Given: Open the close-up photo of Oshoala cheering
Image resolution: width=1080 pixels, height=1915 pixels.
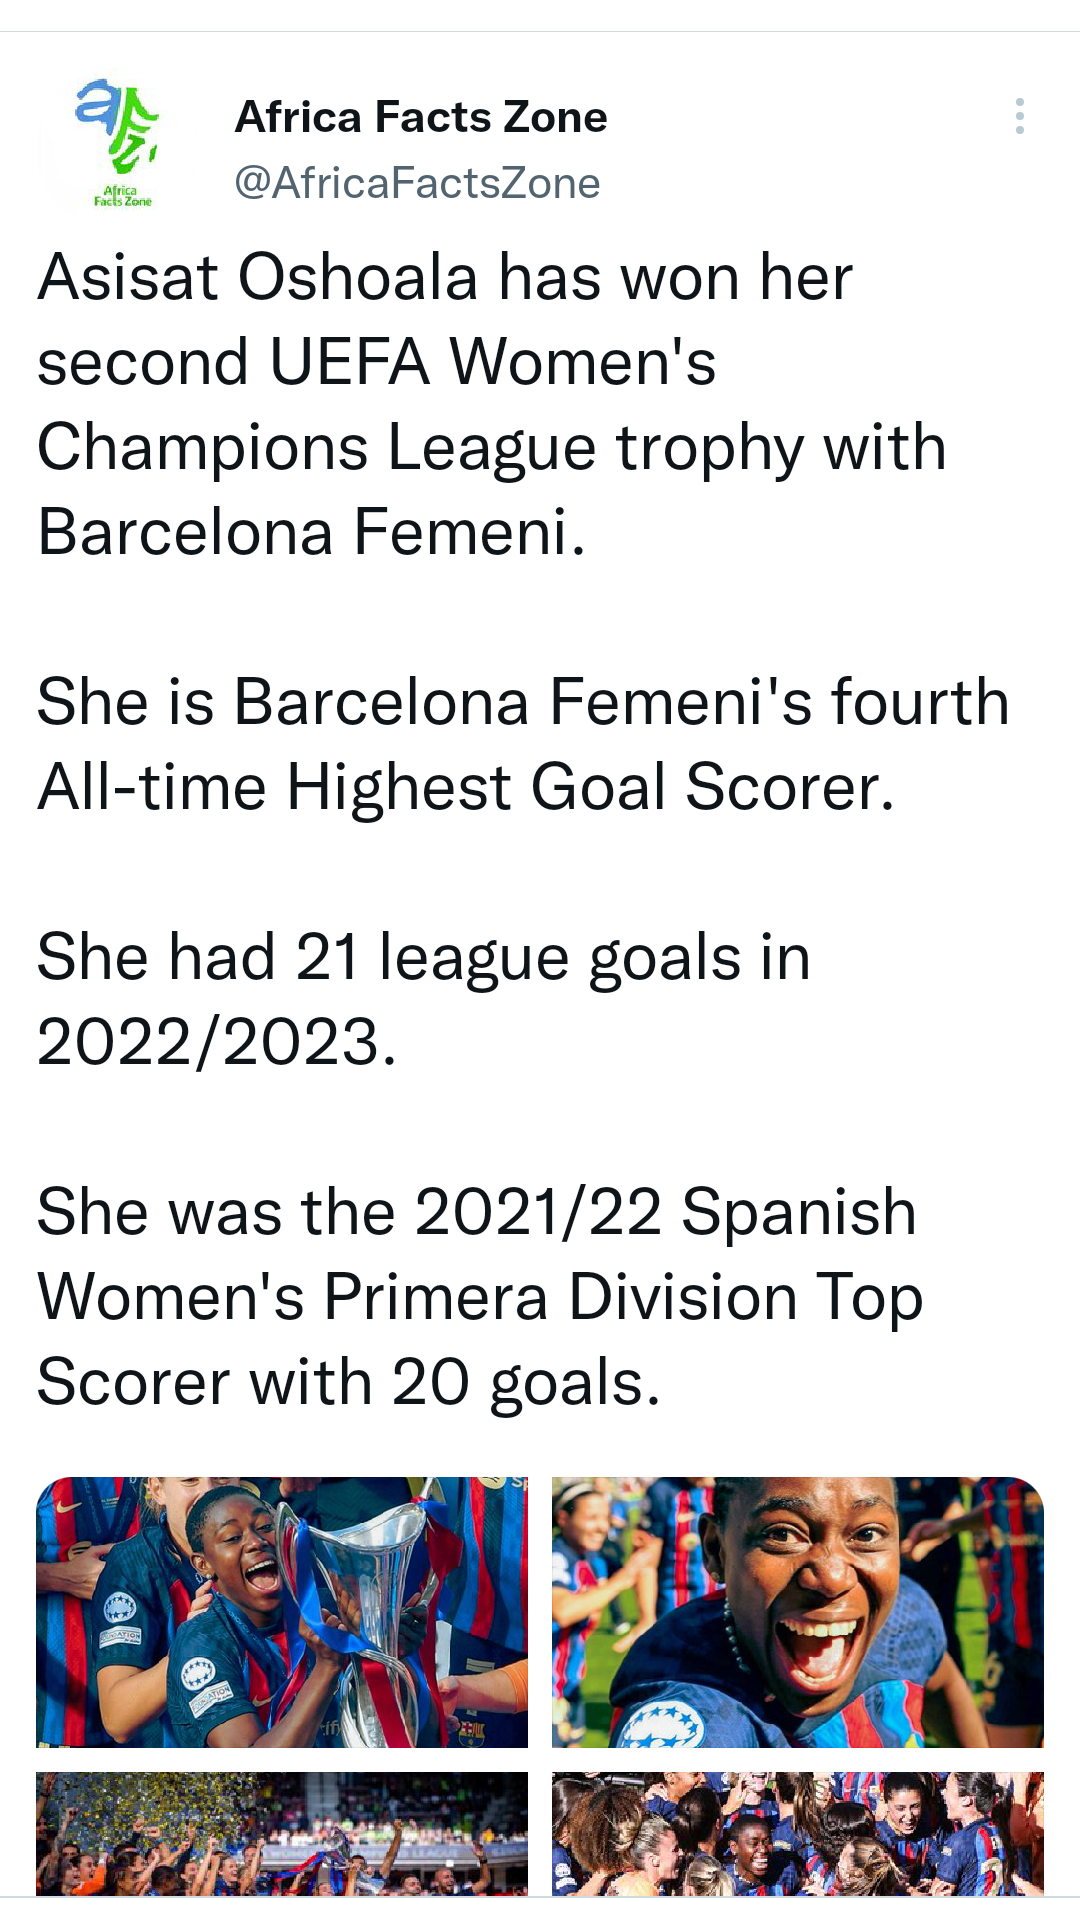Looking at the screenshot, I should point(797,1611).
